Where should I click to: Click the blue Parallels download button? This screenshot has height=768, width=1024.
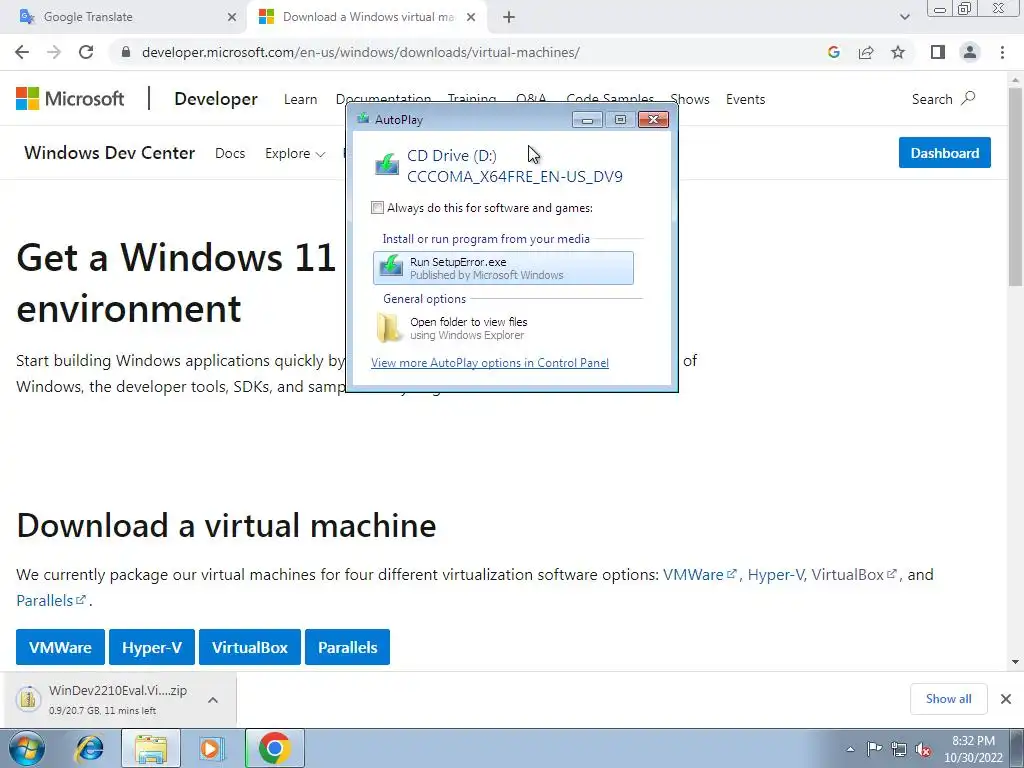347,647
